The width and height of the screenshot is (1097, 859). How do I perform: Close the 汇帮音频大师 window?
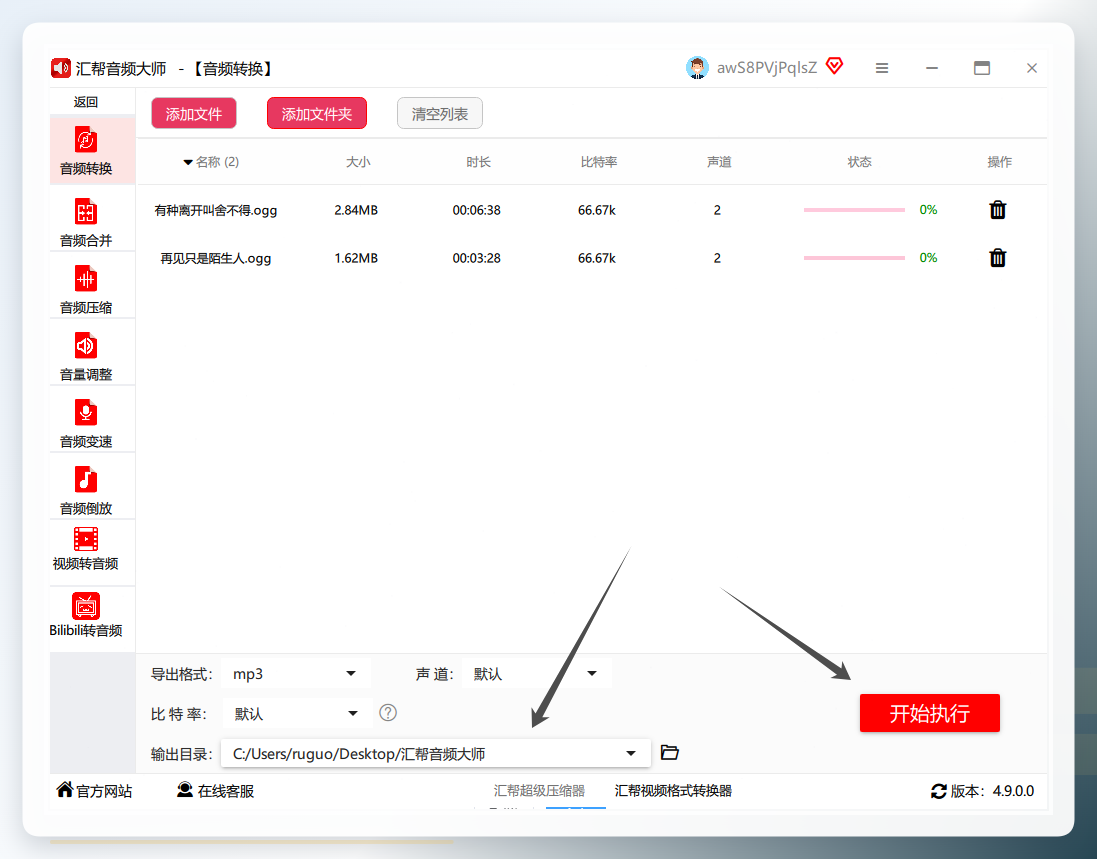click(x=1032, y=68)
